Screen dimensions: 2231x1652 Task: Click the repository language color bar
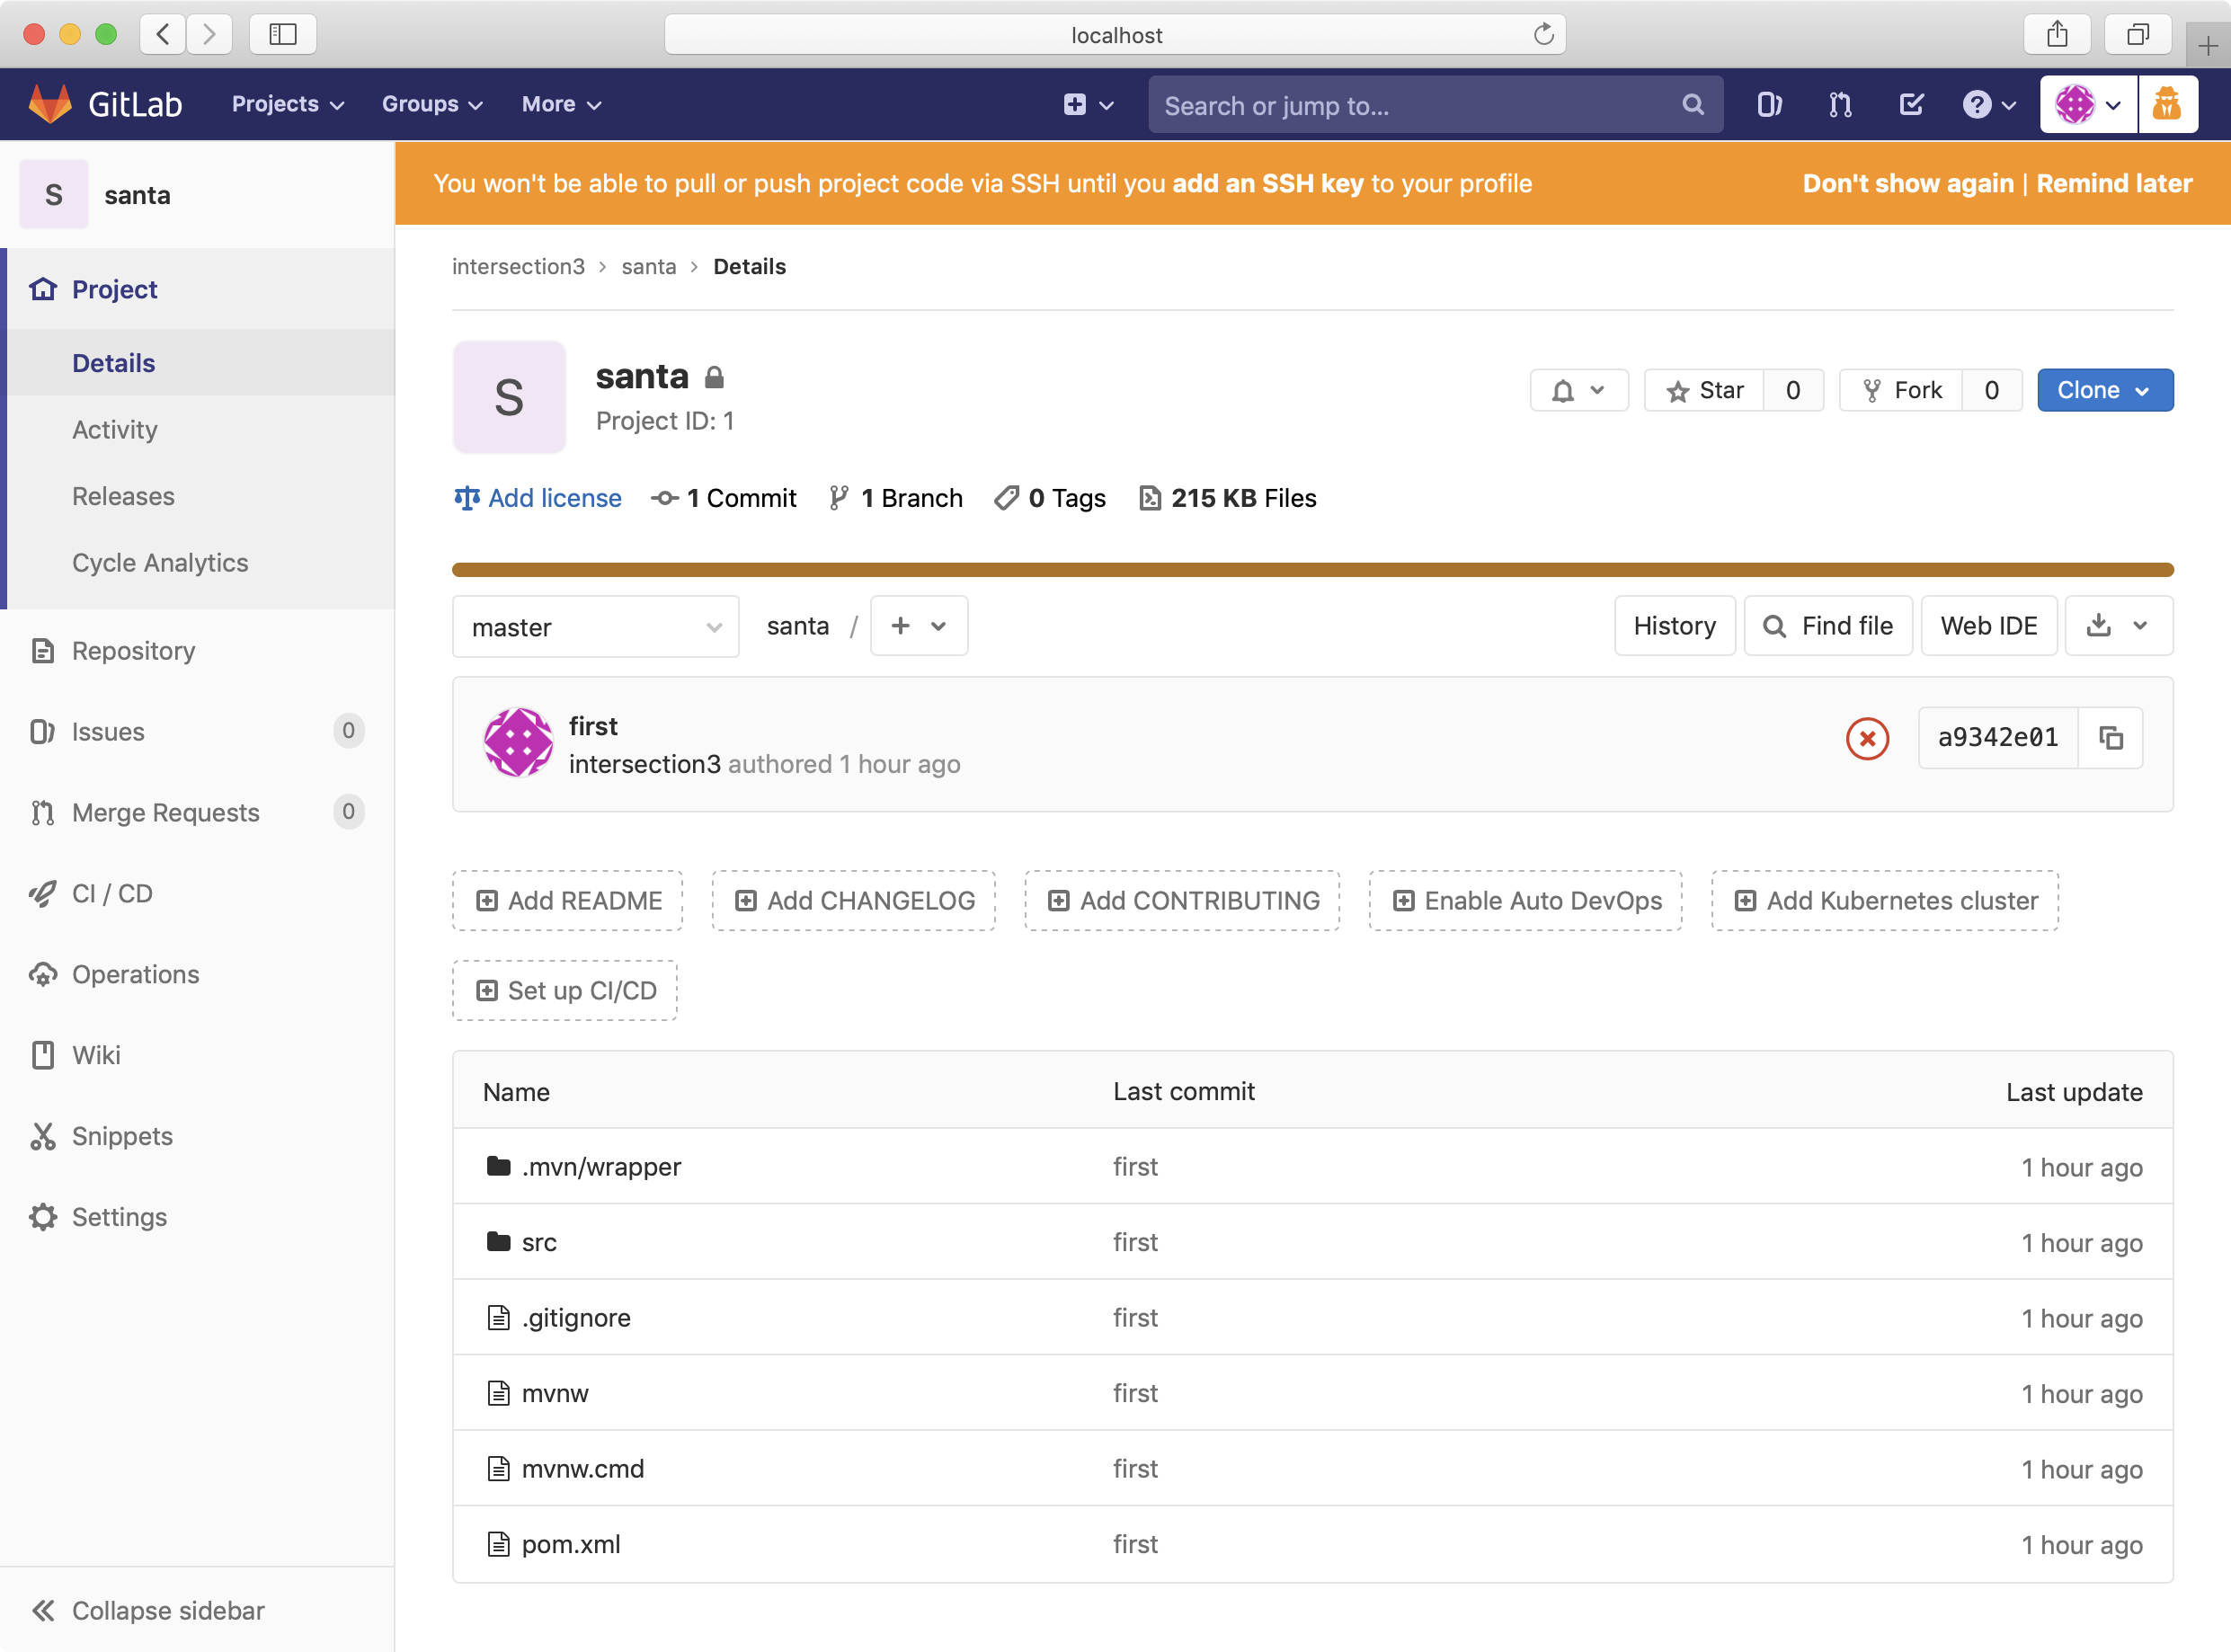[x=1312, y=570]
